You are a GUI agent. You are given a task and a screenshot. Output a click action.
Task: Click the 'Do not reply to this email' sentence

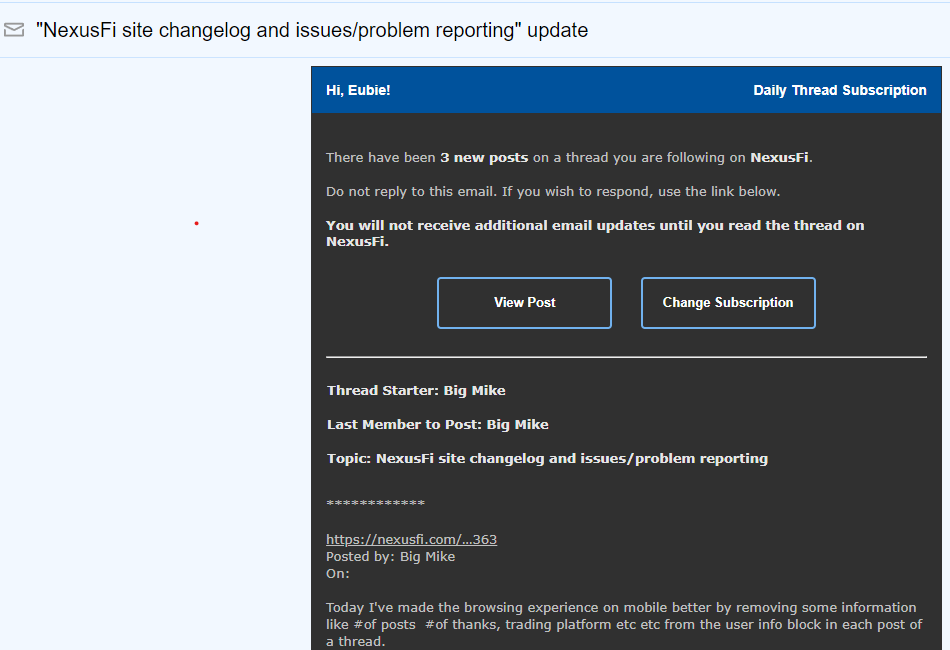point(553,191)
